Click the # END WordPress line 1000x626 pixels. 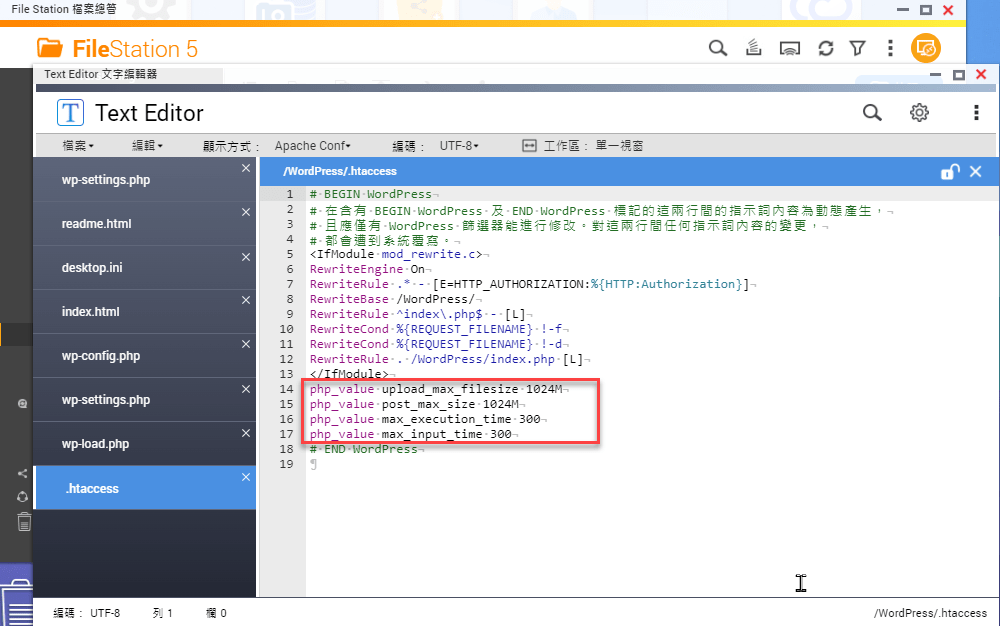point(364,449)
